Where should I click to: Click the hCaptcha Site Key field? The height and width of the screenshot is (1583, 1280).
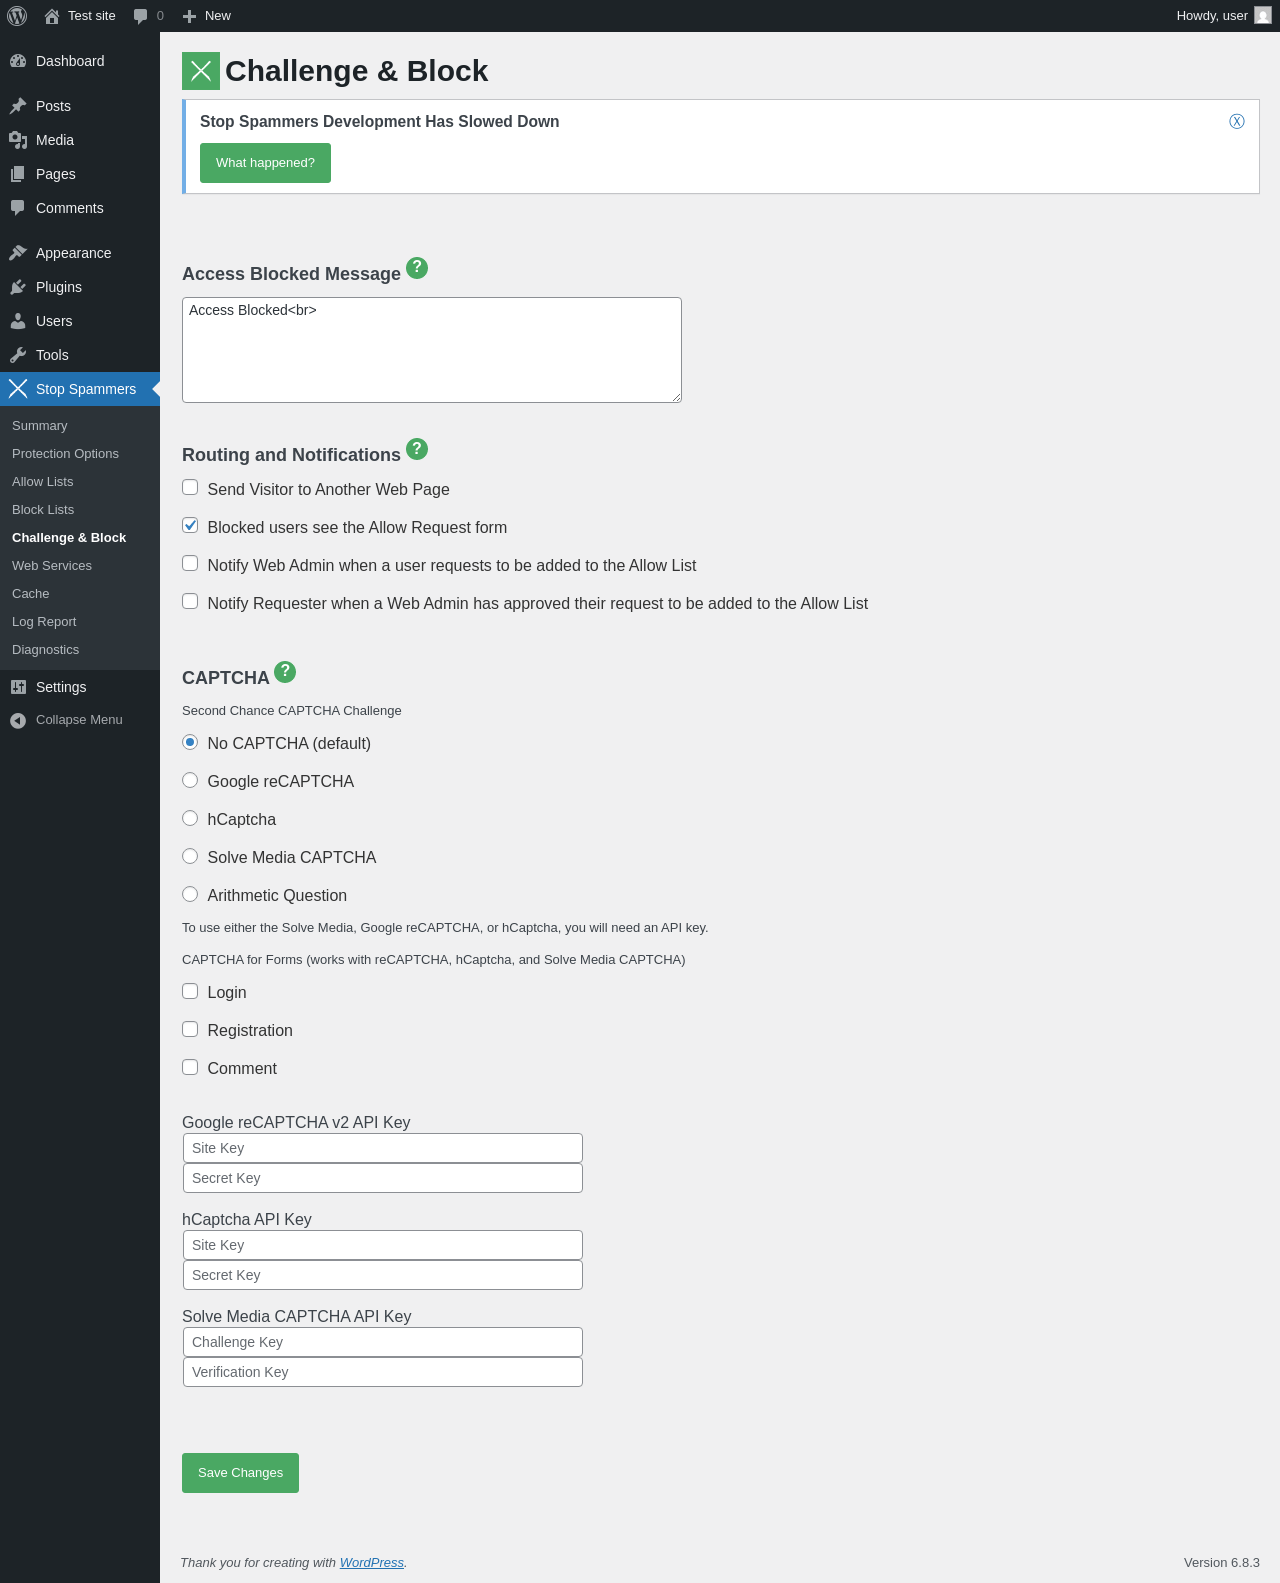tap(383, 1245)
